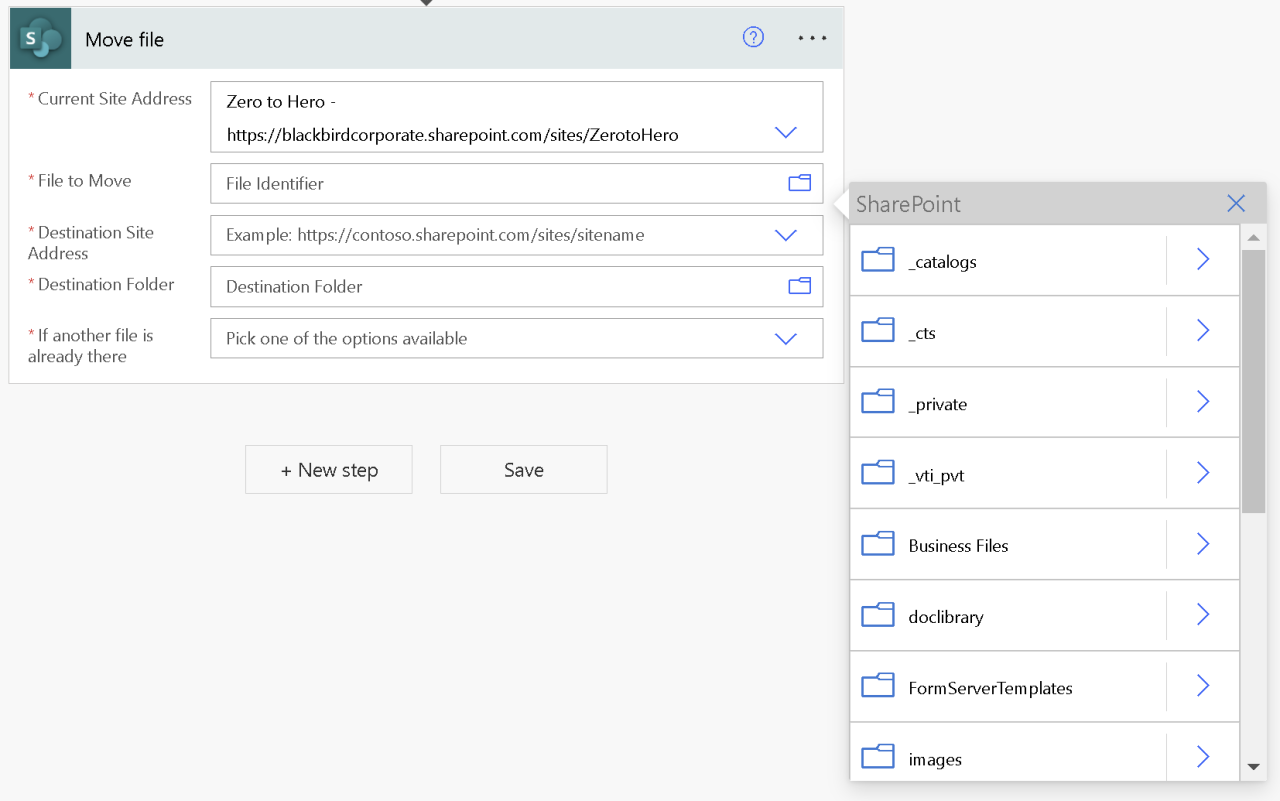Select the _private folder icon
The width and height of the screenshot is (1280, 801).
pyautogui.click(x=878, y=402)
